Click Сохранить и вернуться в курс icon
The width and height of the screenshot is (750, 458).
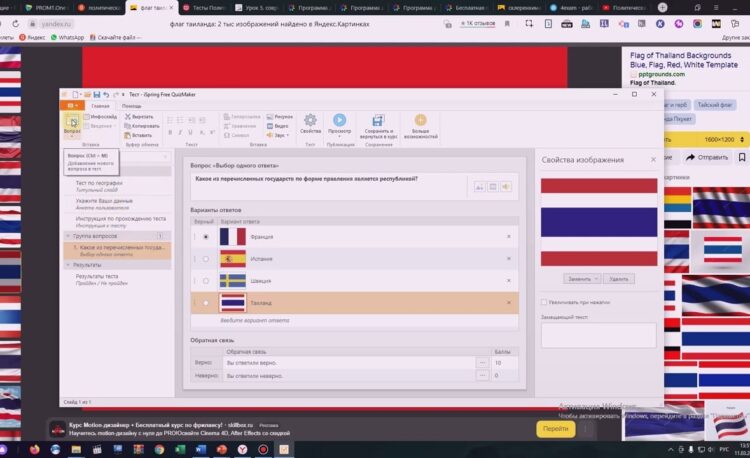click(x=379, y=119)
